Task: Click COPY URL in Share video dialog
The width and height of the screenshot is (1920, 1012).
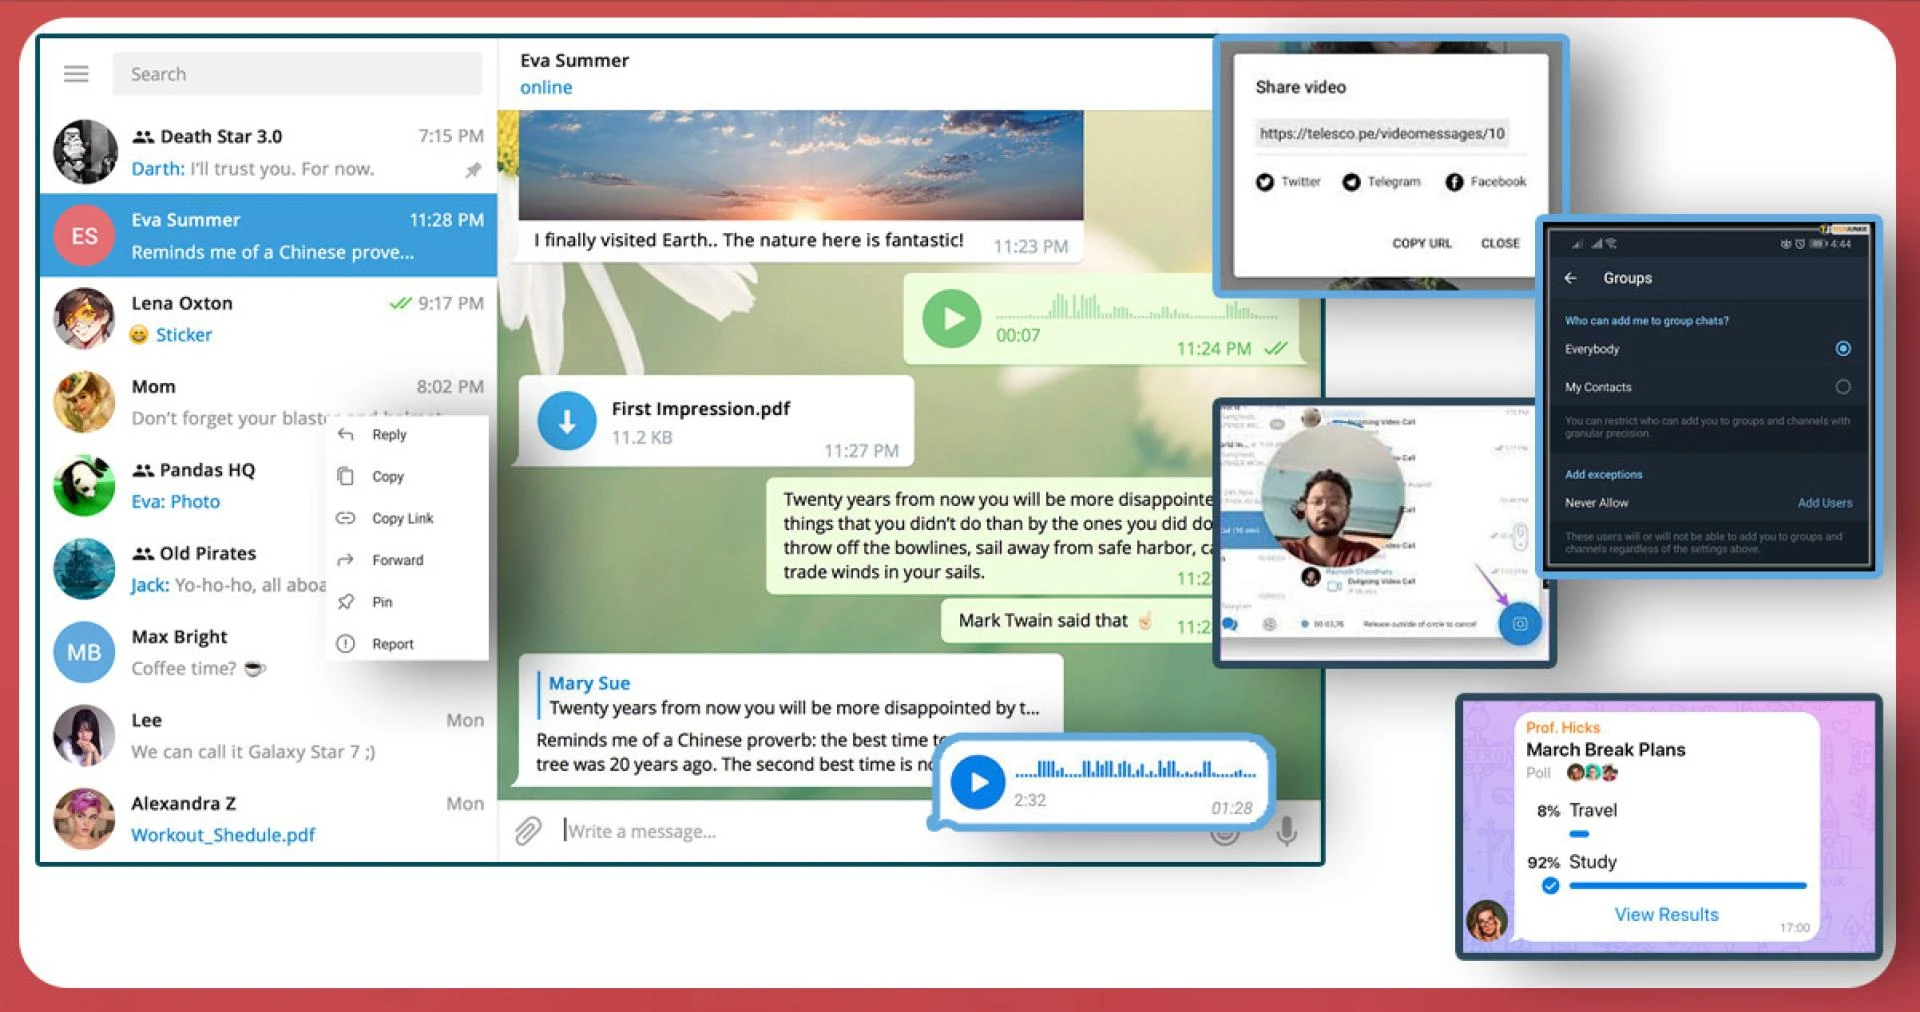Action: point(1421,243)
